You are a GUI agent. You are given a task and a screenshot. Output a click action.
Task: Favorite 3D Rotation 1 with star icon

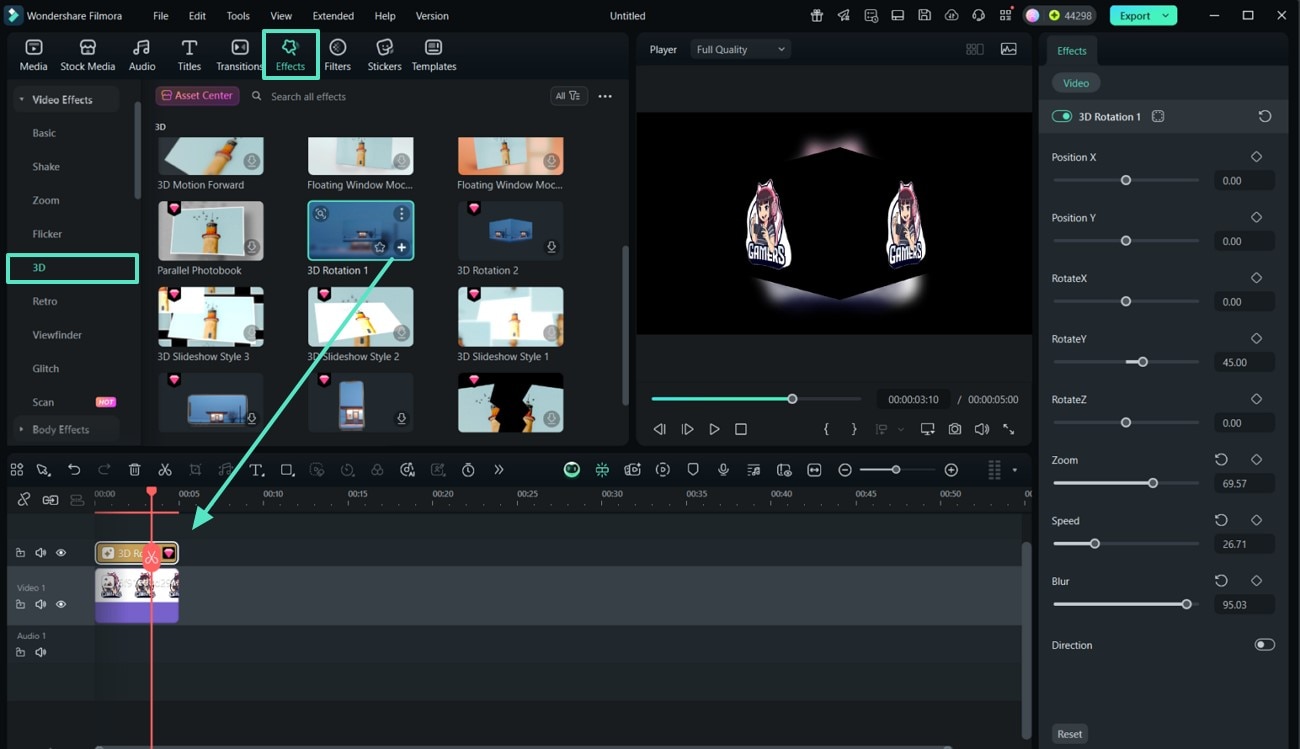click(x=380, y=247)
